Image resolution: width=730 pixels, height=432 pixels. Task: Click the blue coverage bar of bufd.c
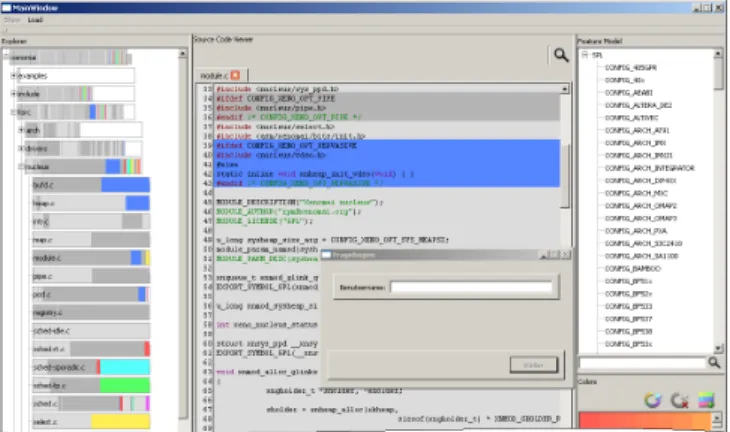pyautogui.click(x=125, y=185)
